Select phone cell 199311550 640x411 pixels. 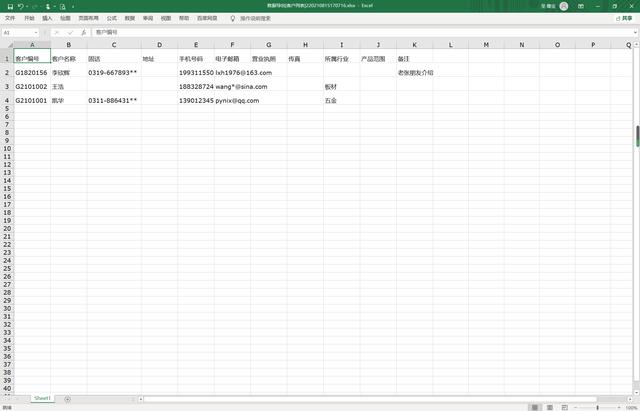pyautogui.click(x=196, y=73)
